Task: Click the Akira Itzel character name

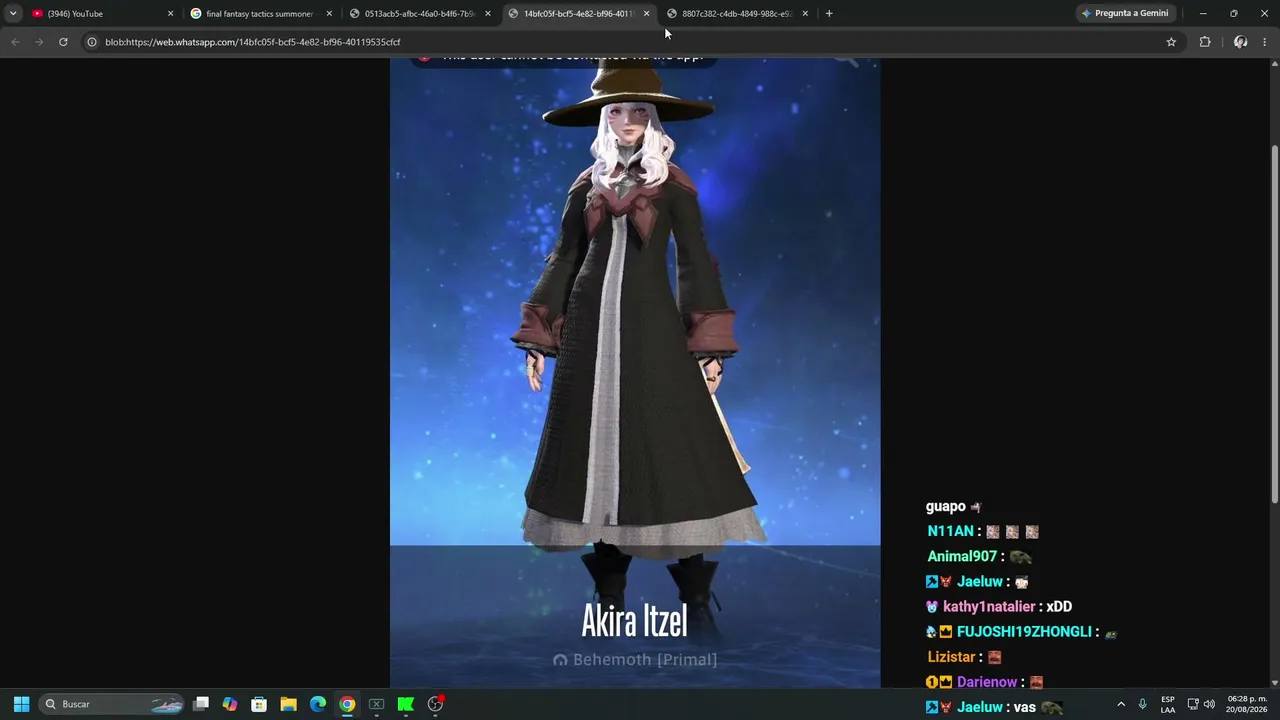Action: [x=634, y=621]
